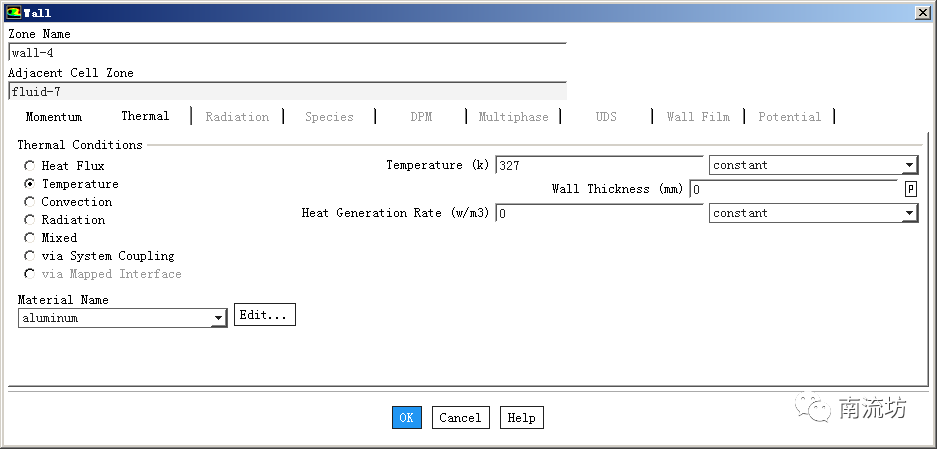Click the Wall dialog title bar icon
937x449 pixels.
coord(13,13)
